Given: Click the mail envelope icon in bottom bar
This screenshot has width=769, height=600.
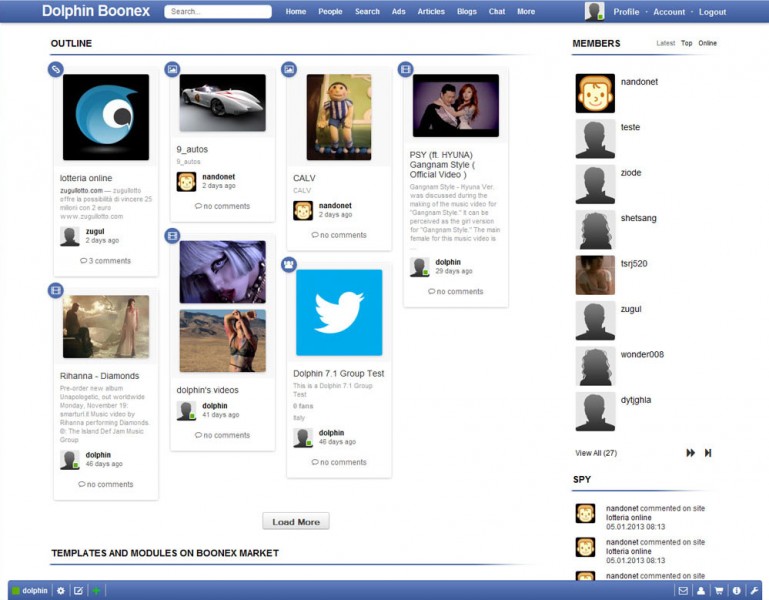Looking at the screenshot, I should [x=683, y=591].
